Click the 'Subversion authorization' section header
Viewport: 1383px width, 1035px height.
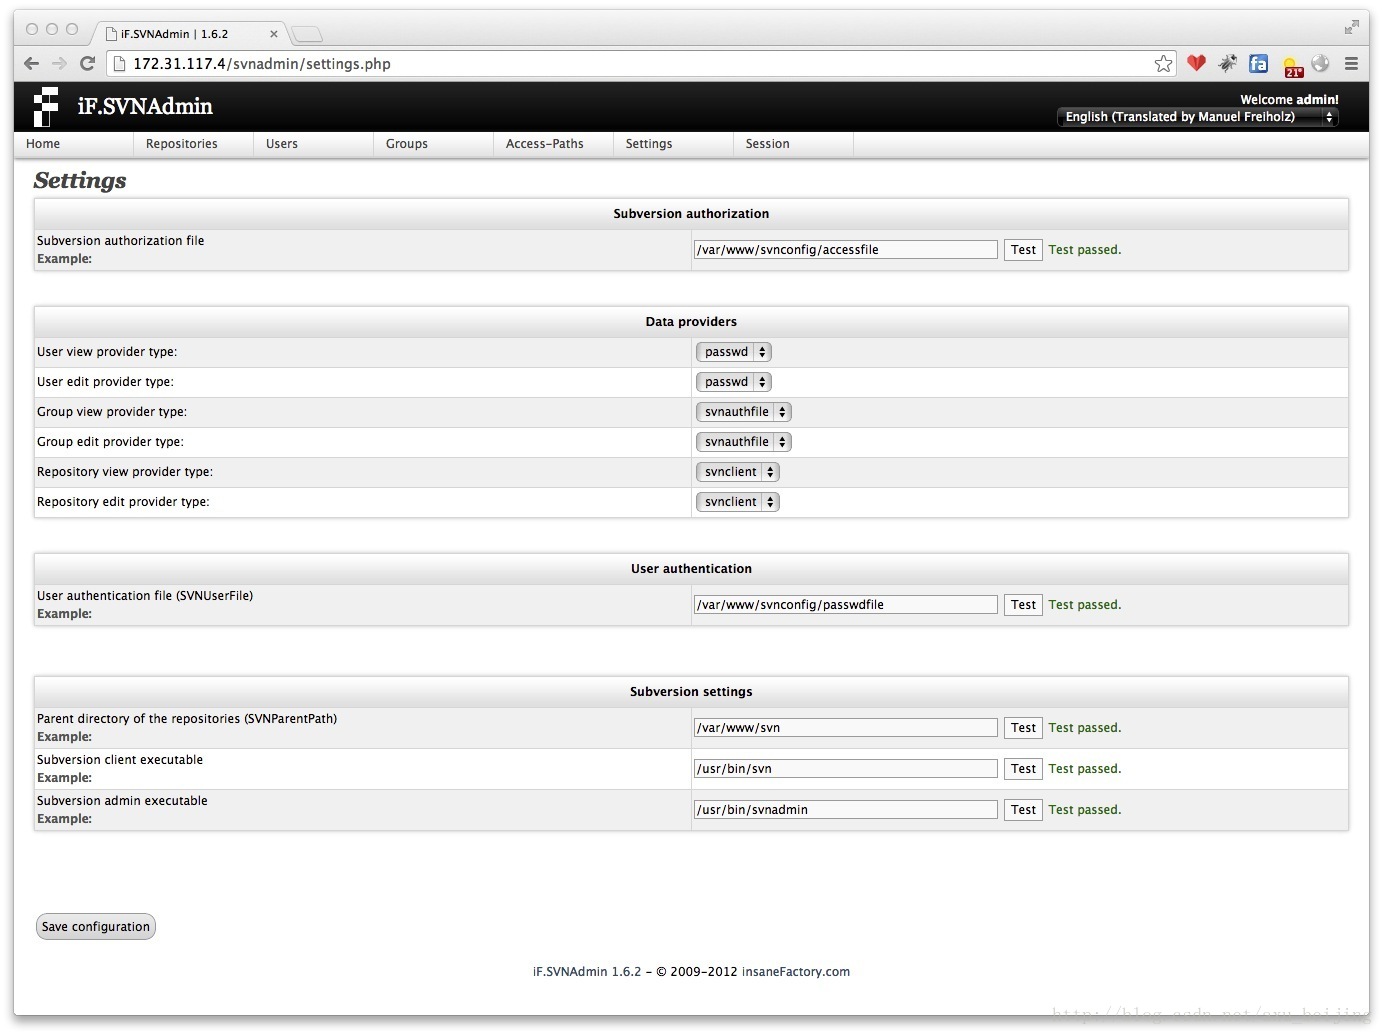691,214
